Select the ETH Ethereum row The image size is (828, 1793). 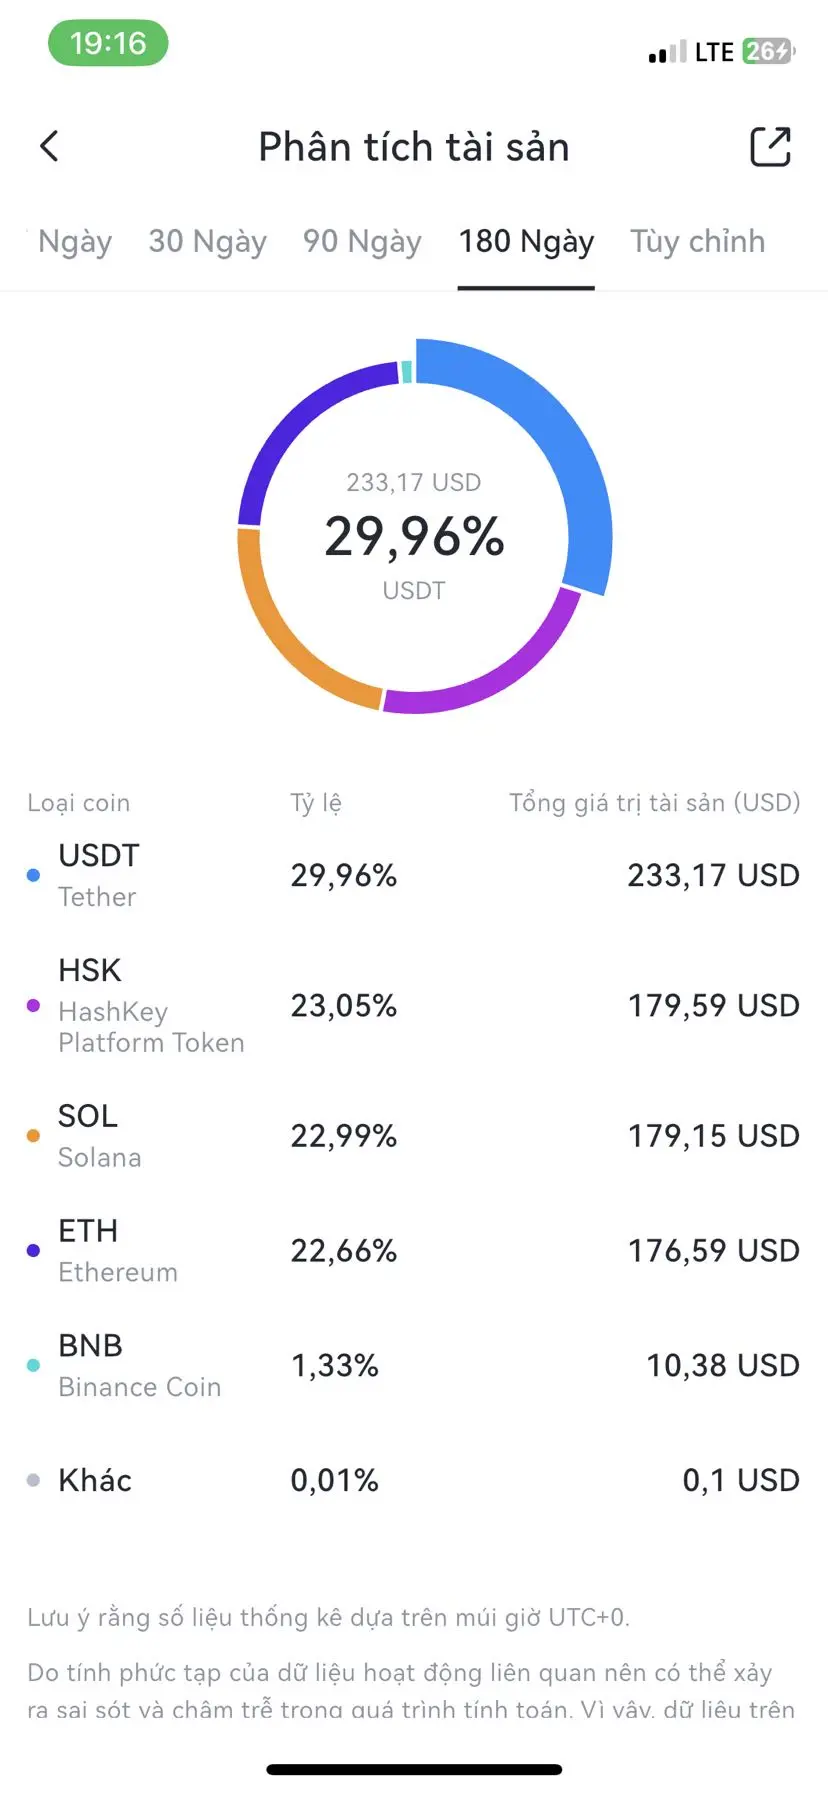[x=414, y=1251]
